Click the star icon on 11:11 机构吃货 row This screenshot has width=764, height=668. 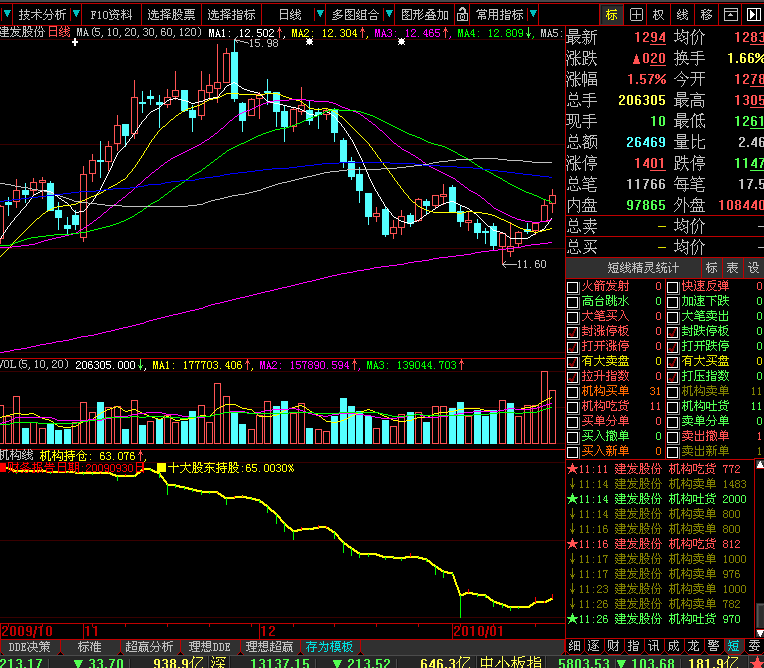(573, 469)
